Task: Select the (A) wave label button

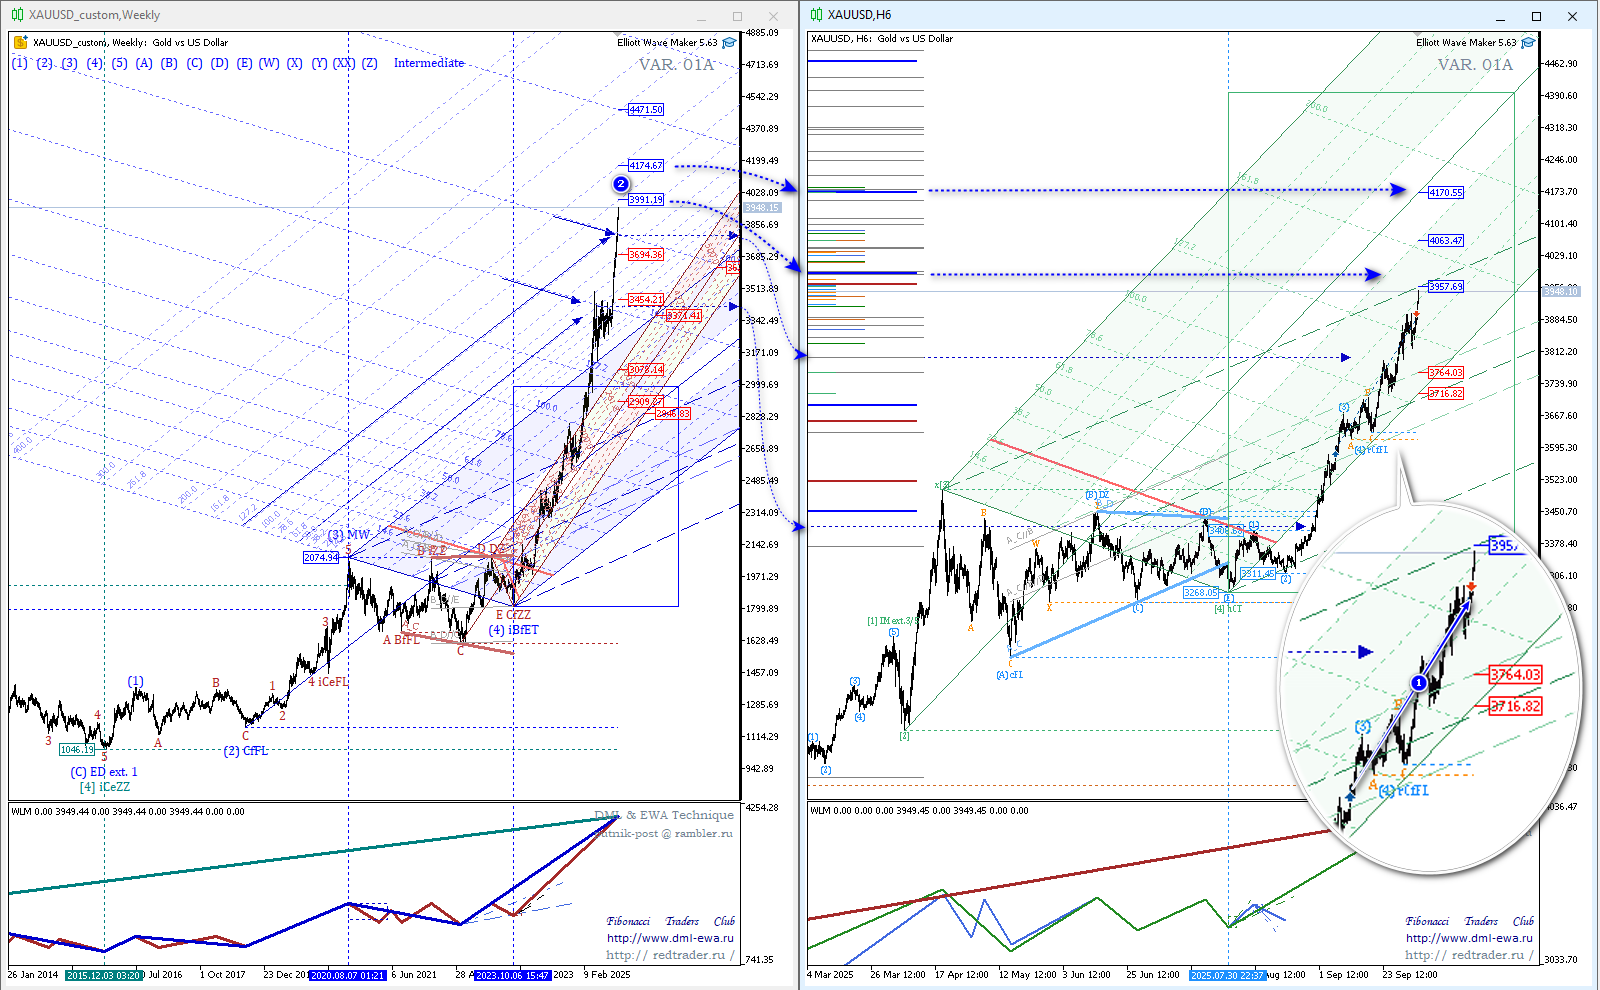Action: [144, 63]
